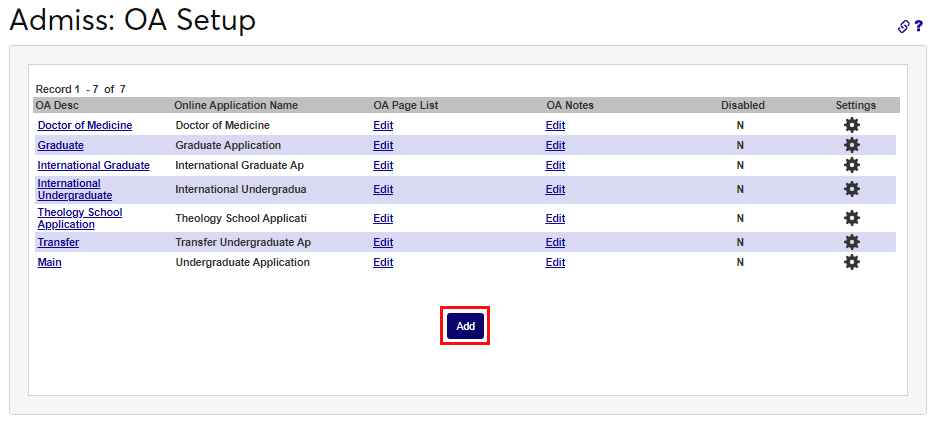This screenshot has height=423, width=936.
Task: Select the 'International Undergradua' name cell
Action: [241, 189]
